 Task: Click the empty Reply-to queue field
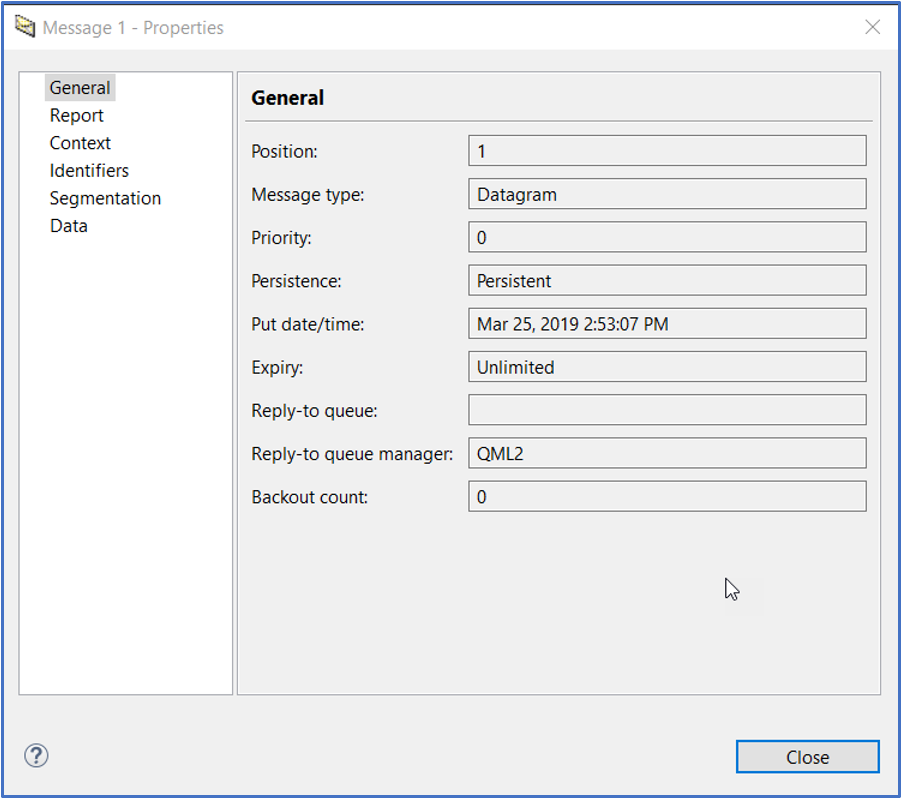(x=666, y=410)
